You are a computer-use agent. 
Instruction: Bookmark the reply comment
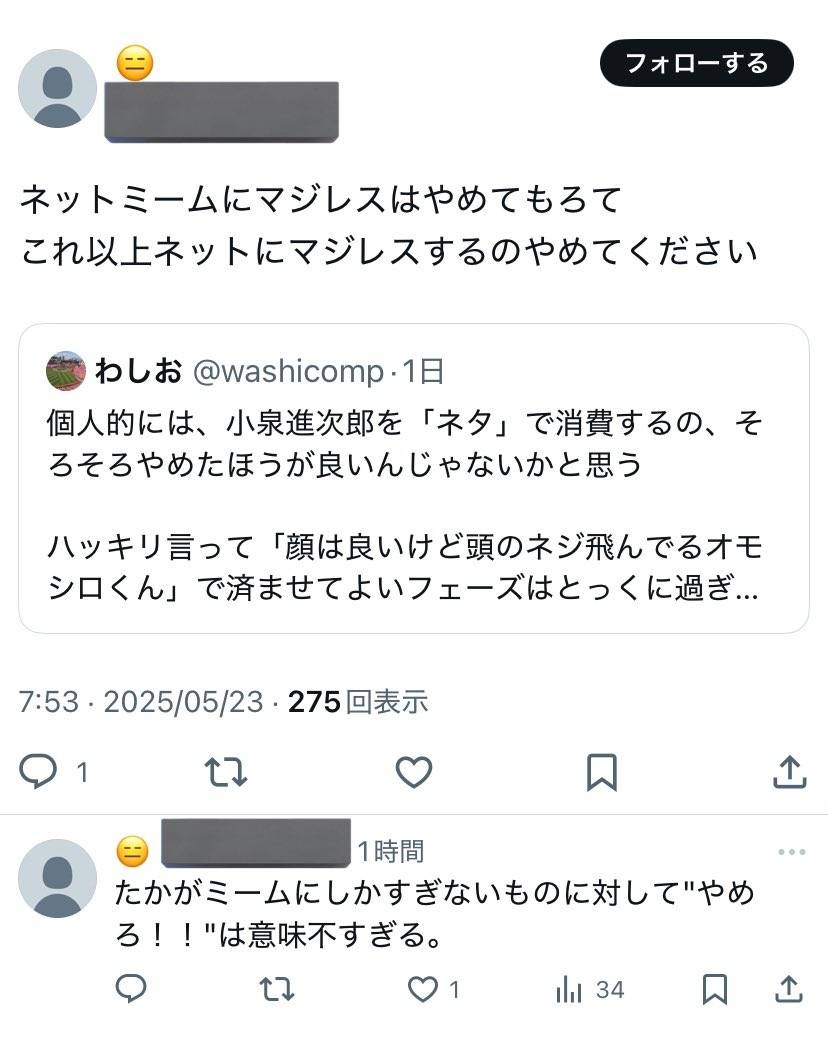point(714,989)
